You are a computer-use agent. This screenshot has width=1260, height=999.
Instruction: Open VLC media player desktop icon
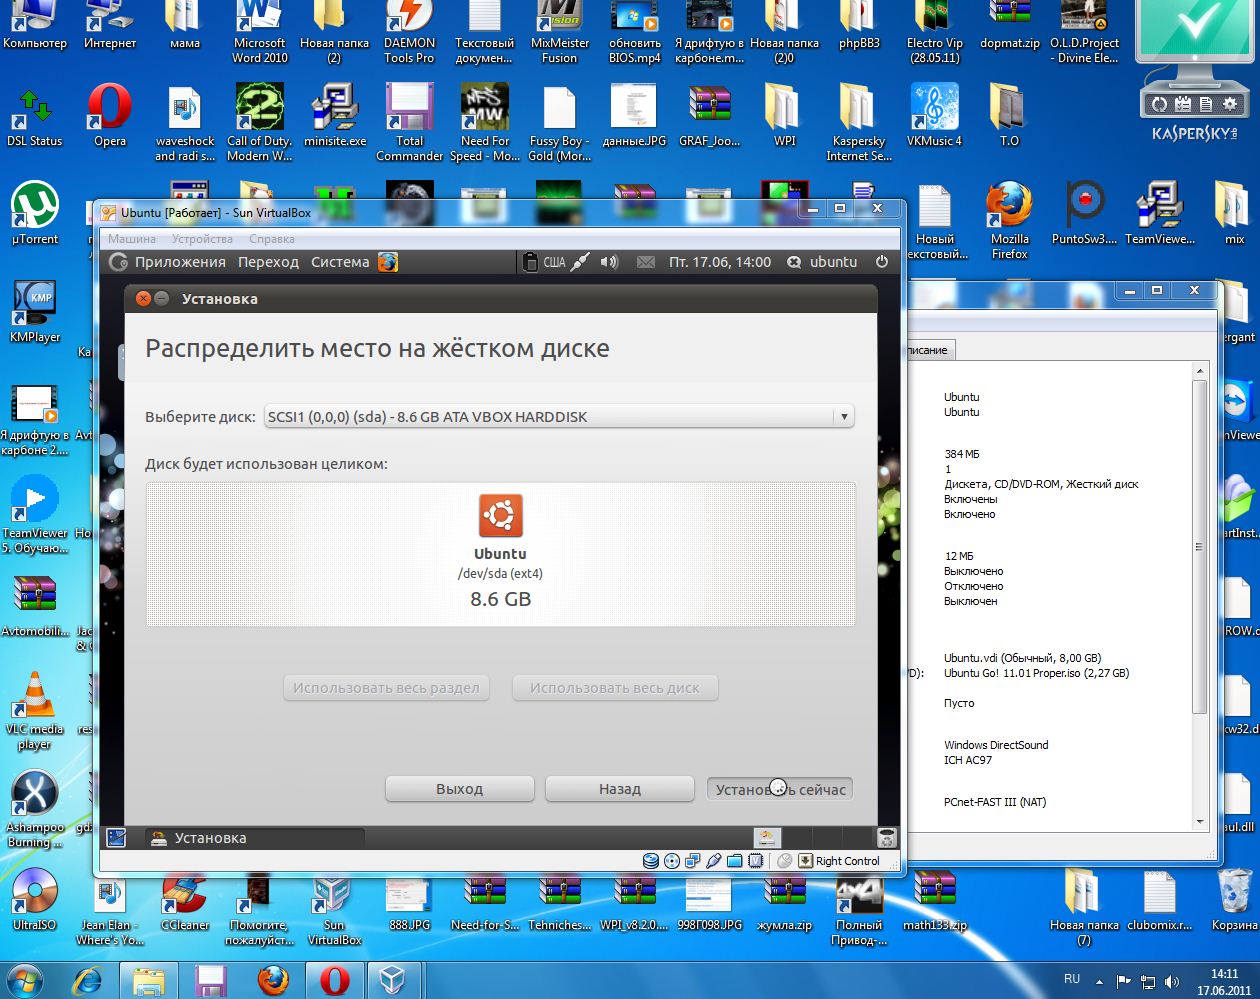click(34, 711)
